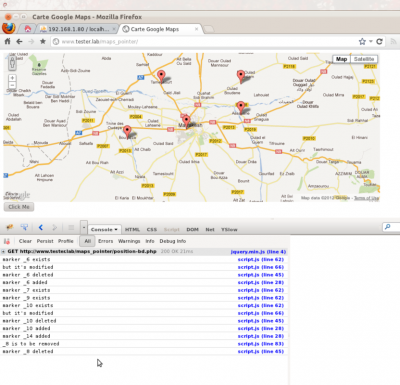This screenshot has width=400, height=385.
Task: Open the Terms of Use map link
Action: (366, 198)
